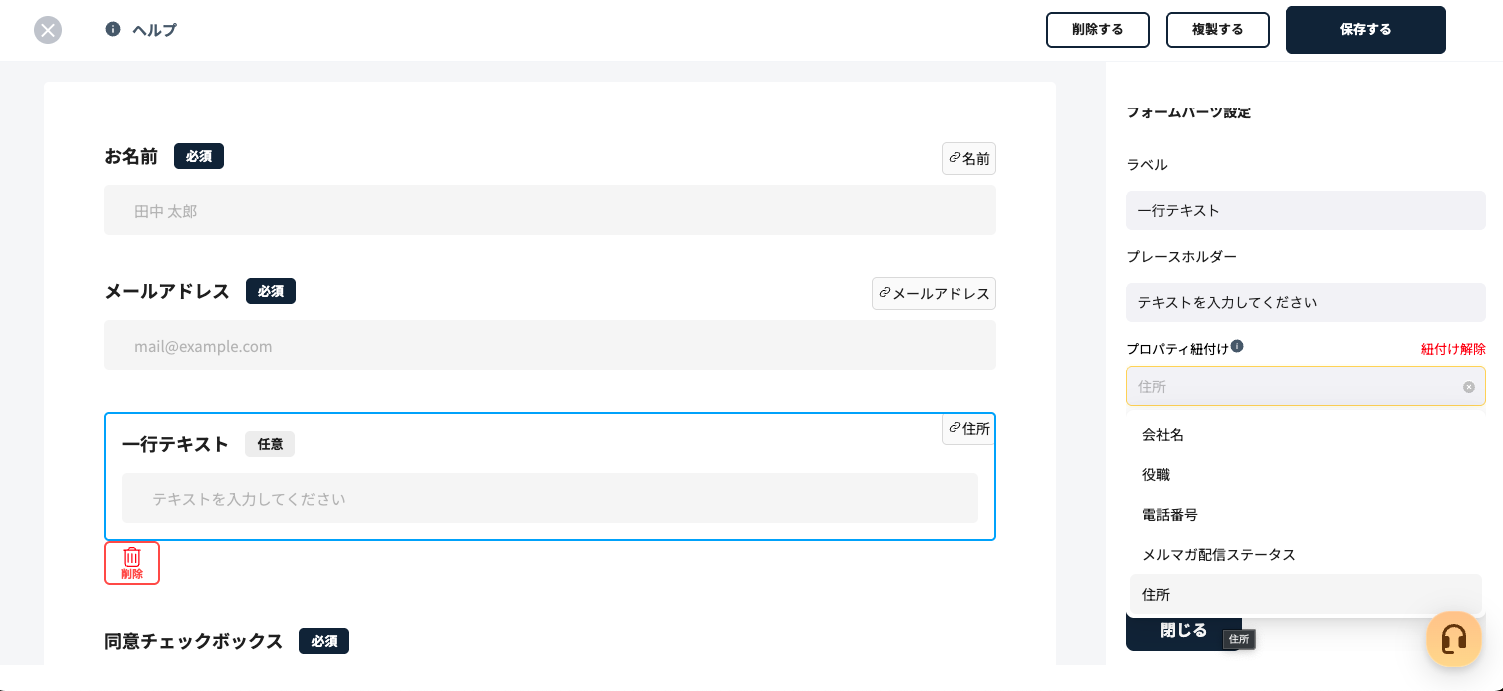
Task: Click the 削除する button in header
Action: [x=1097, y=30]
